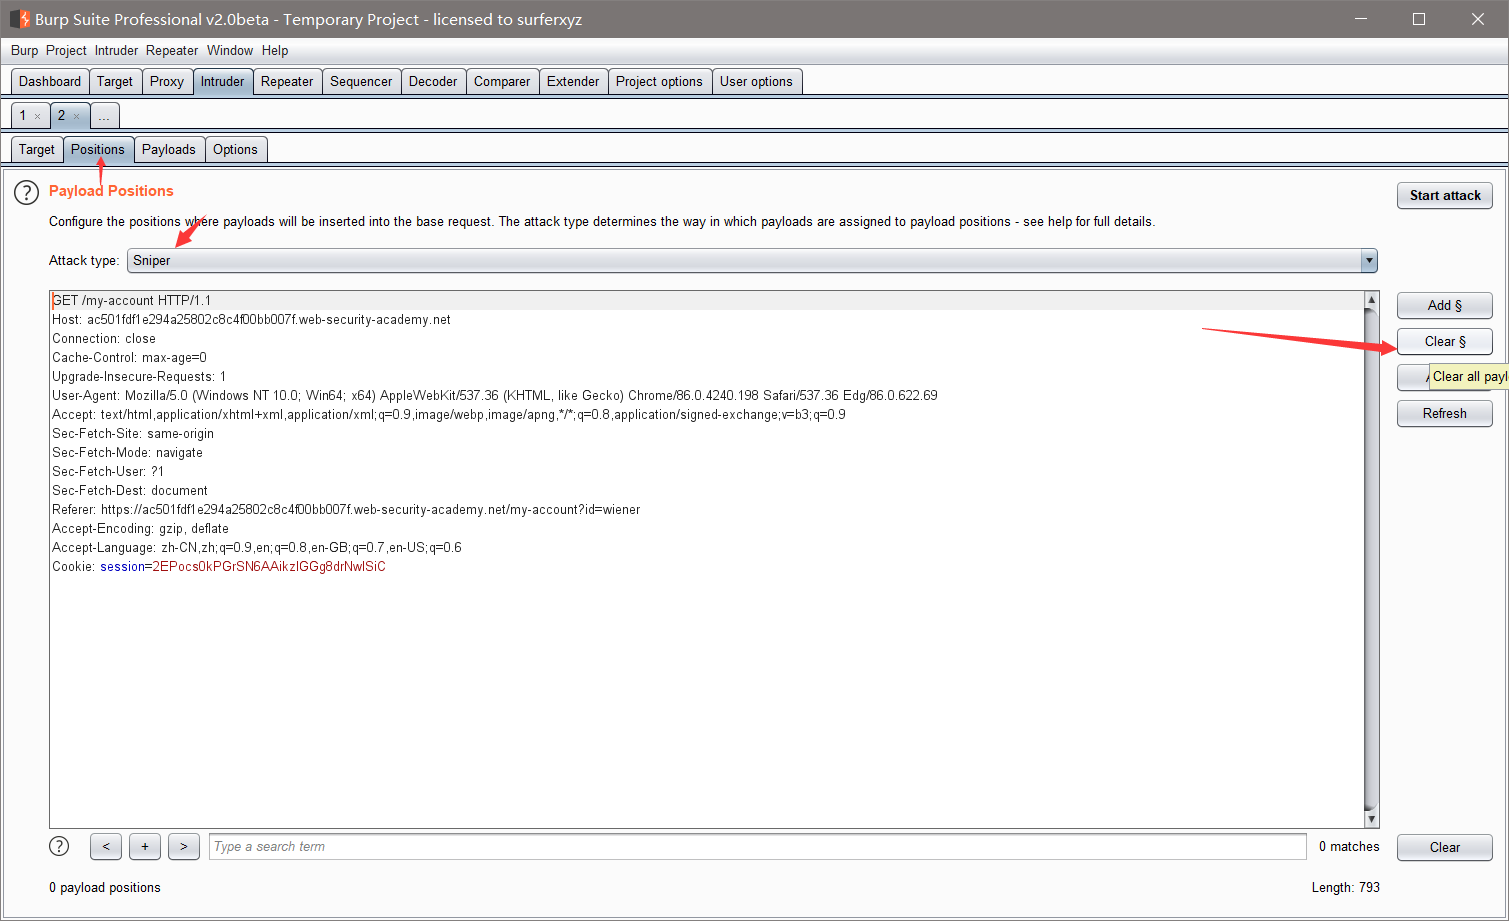Click the request editor vertical scrollbar
Screen dimensions: 1509x921
(x=1370, y=550)
